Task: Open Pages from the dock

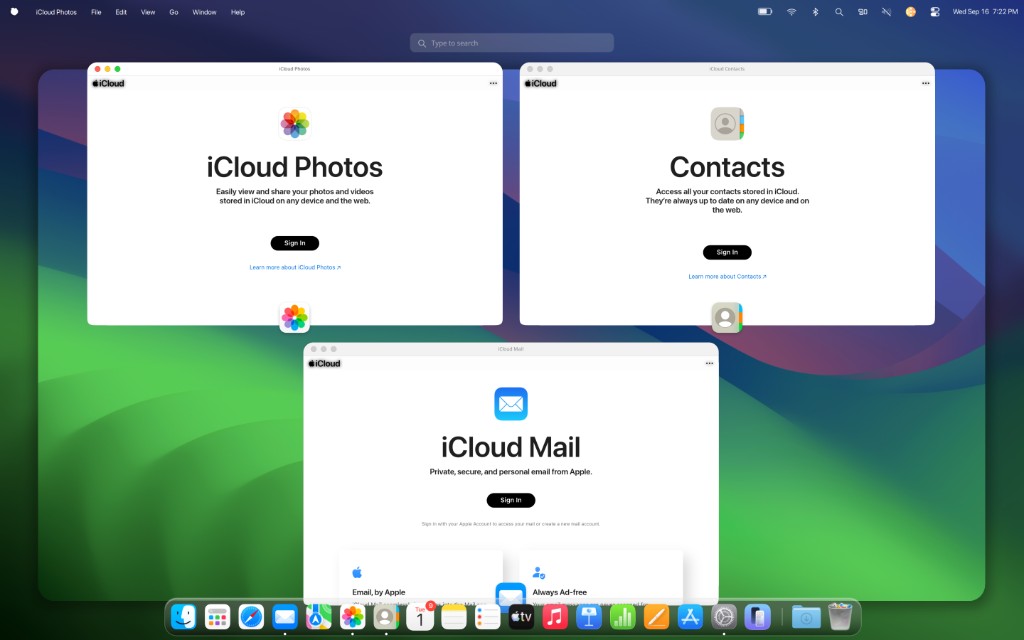Action: tap(656, 616)
